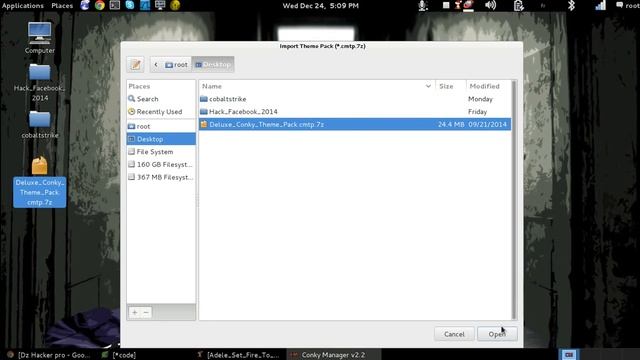The height and width of the screenshot is (360, 640).
Task: Click the 24.4 MB size cell
Action: tap(451, 124)
